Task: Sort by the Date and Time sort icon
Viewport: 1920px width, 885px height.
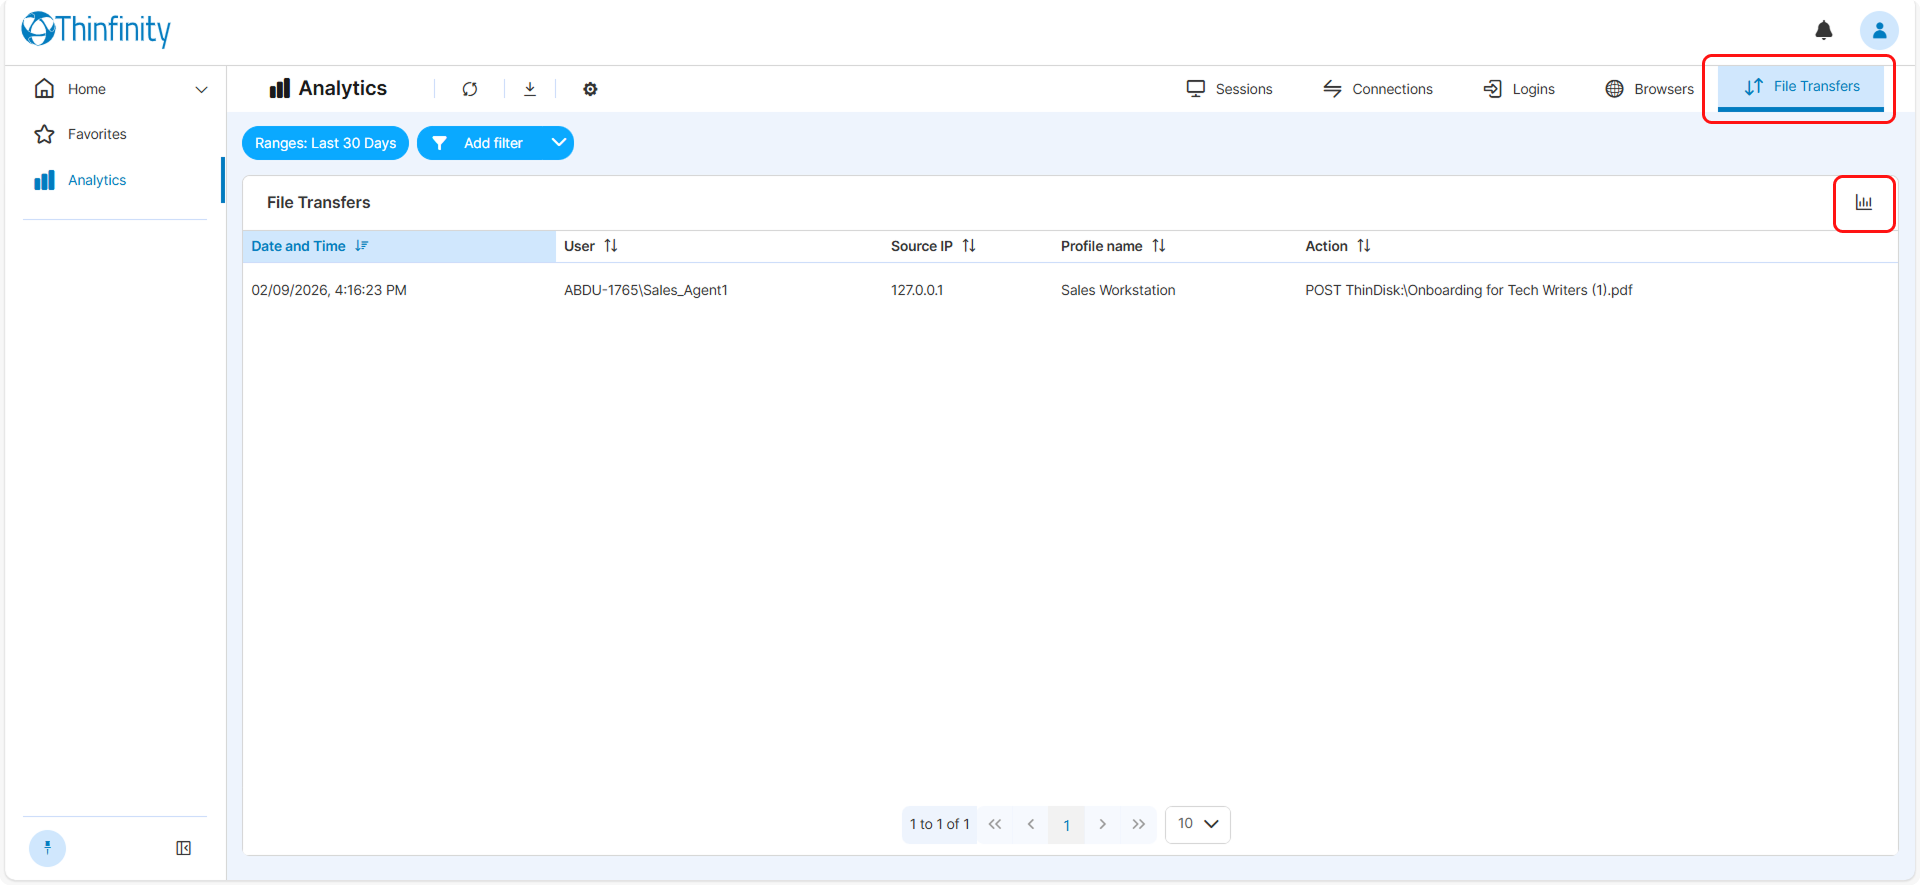Action: point(362,246)
